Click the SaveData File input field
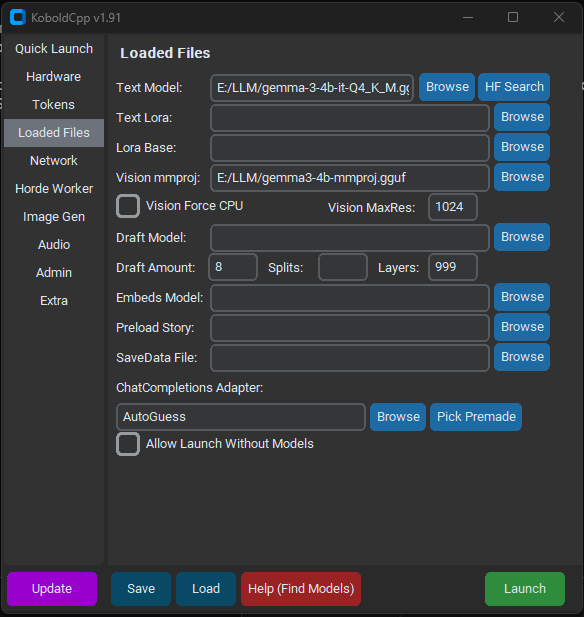Image resolution: width=584 pixels, height=617 pixels. click(x=350, y=358)
